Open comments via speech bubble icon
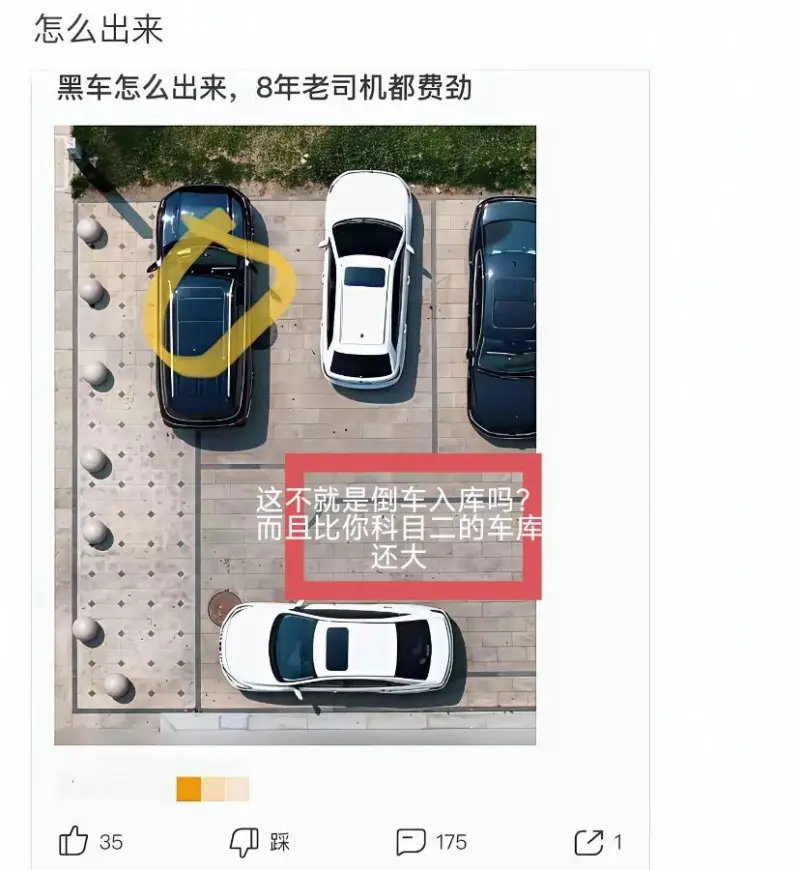The image size is (800, 870). tap(411, 842)
